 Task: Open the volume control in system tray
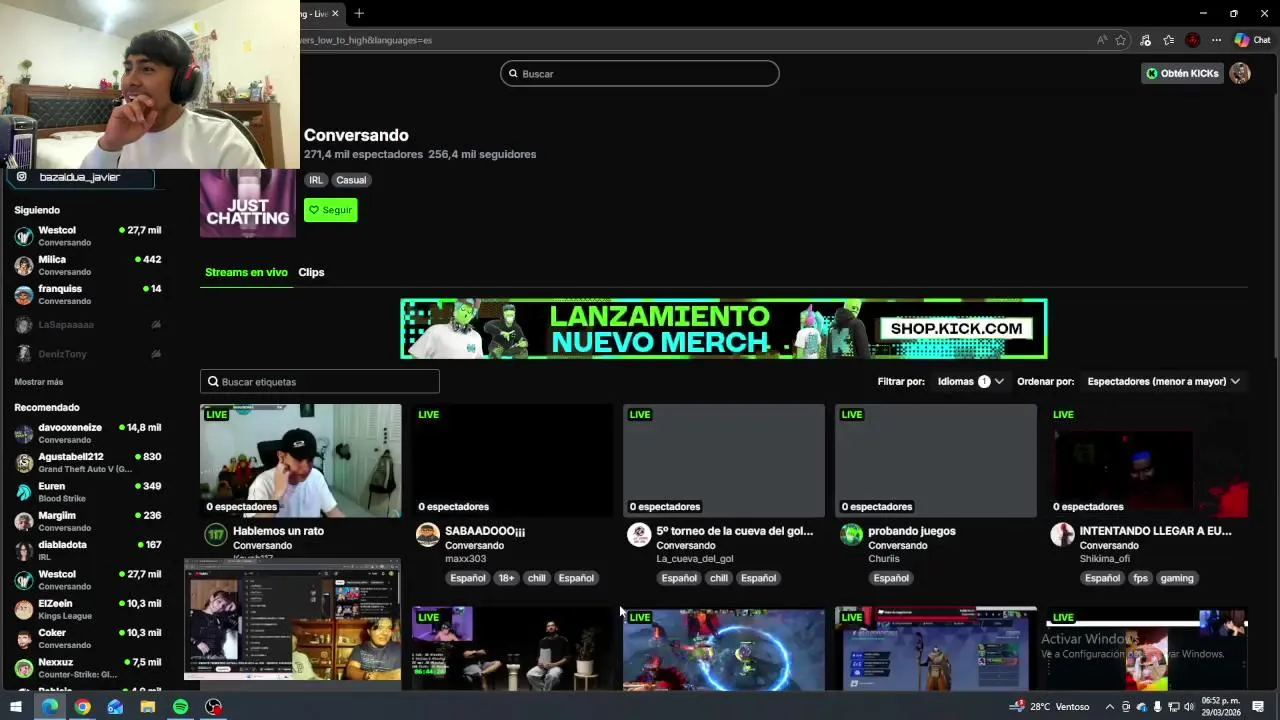click(x=1189, y=707)
